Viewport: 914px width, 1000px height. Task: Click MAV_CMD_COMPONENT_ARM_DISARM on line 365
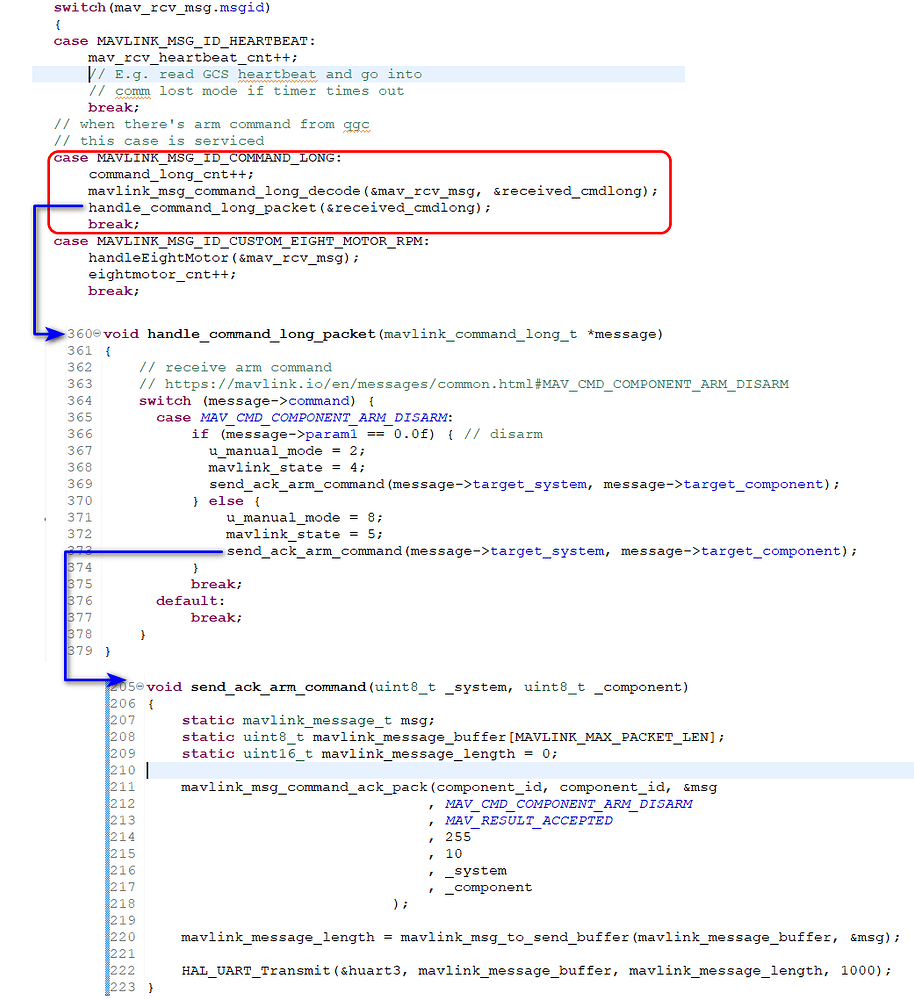coord(326,417)
